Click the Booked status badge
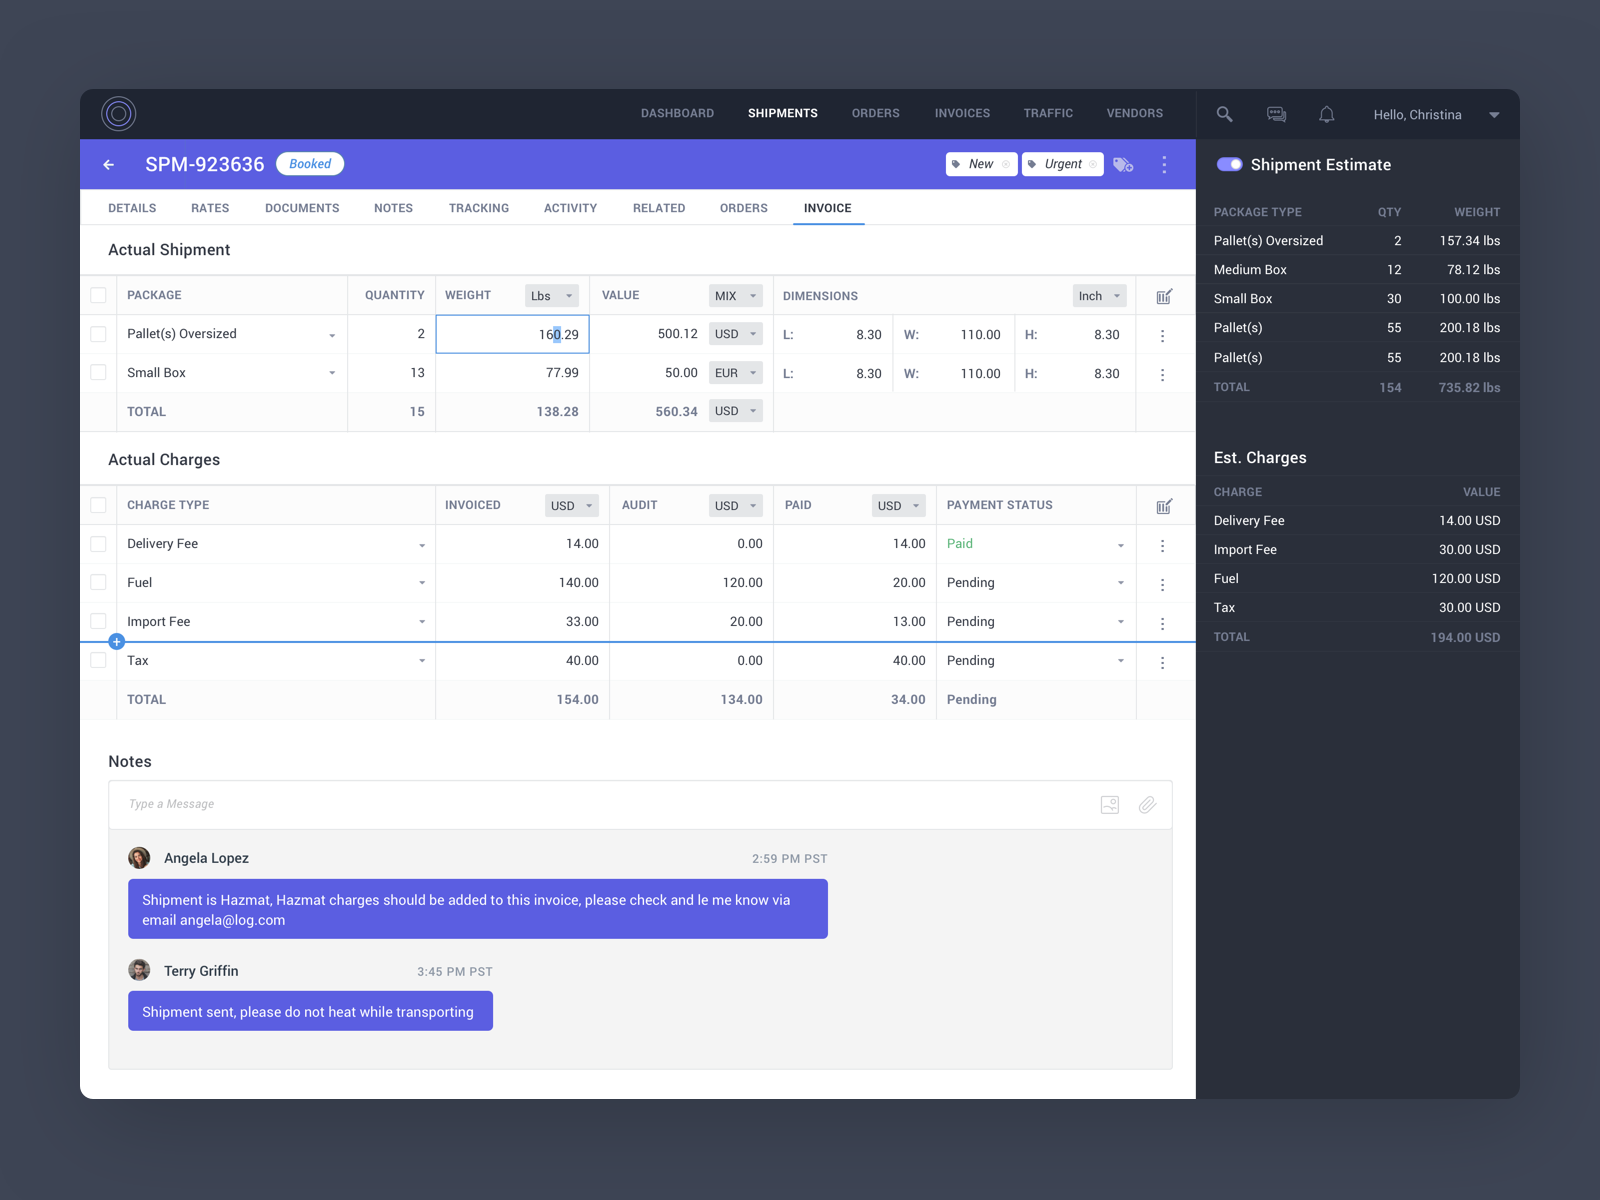The width and height of the screenshot is (1600, 1200). click(x=310, y=164)
